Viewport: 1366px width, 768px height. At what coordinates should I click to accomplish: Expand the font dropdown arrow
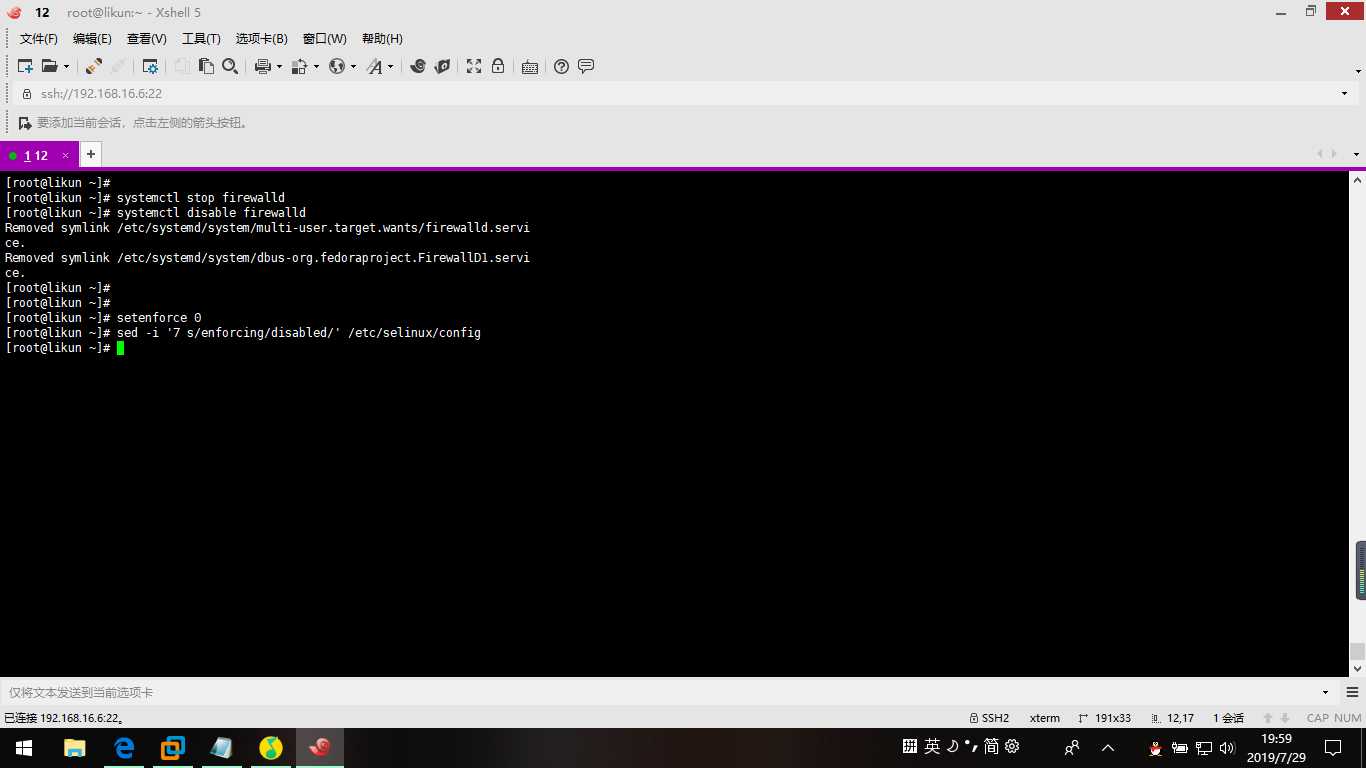click(391, 67)
